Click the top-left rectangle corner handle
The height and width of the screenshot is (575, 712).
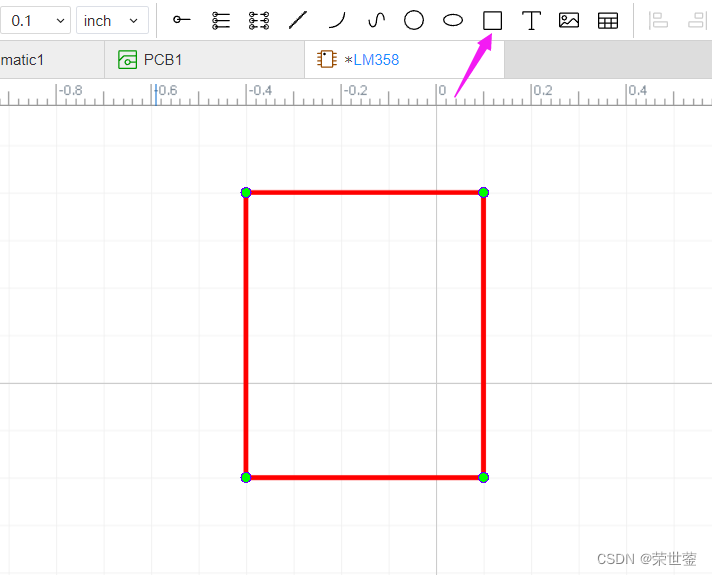[x=246, y=193]
